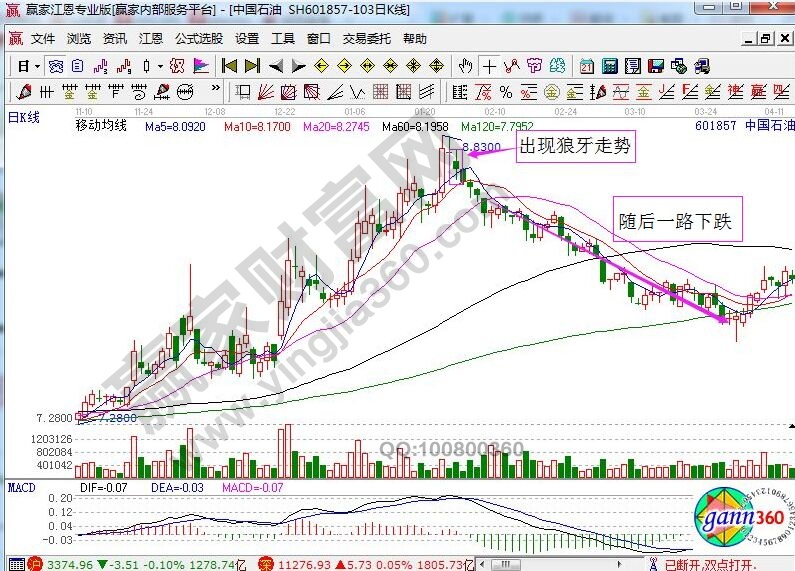Expand the candlestick chart type dropdown

[160, 66]
